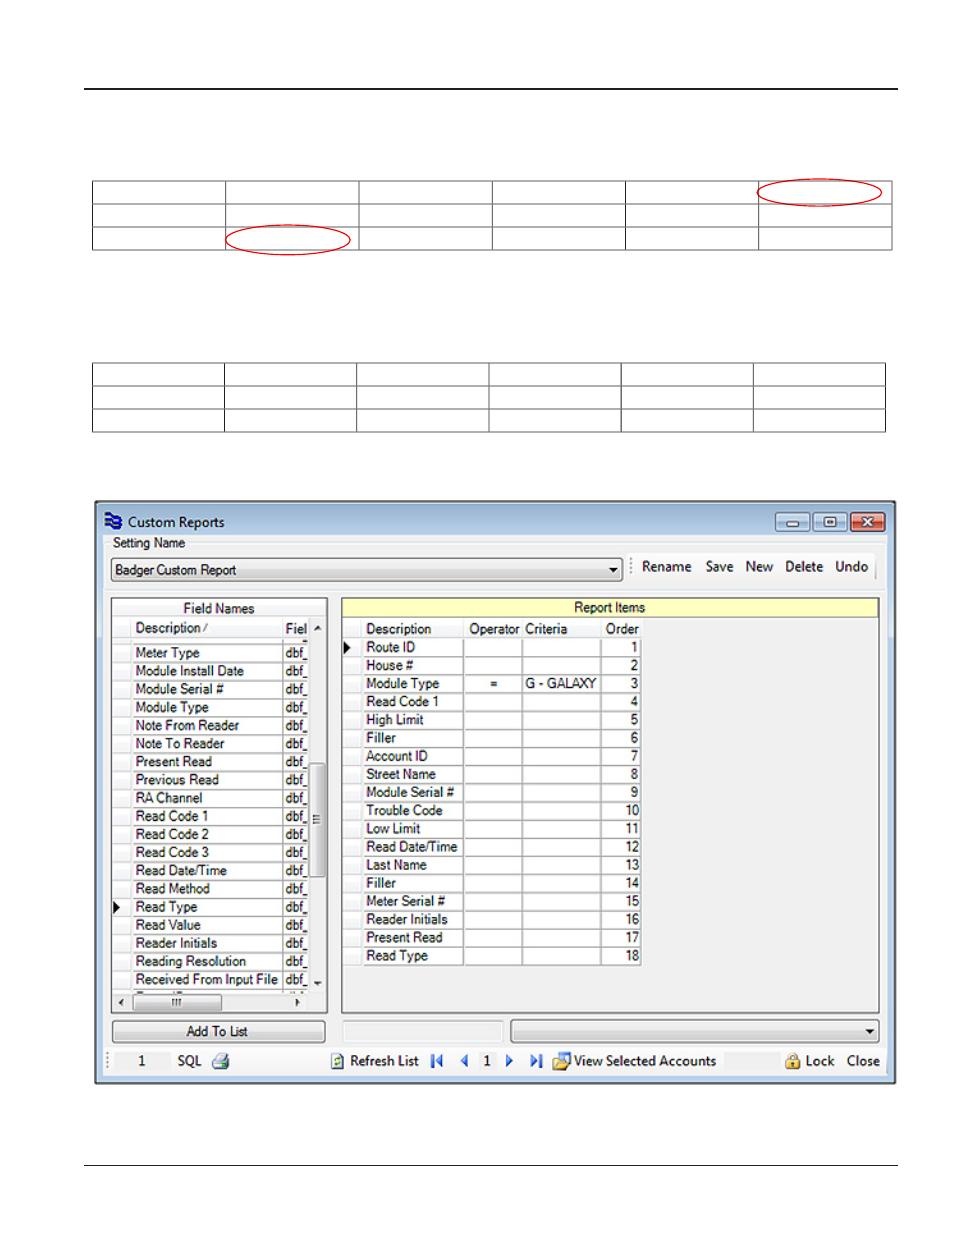Go to first record with navigation arrow

[437, 1061]
